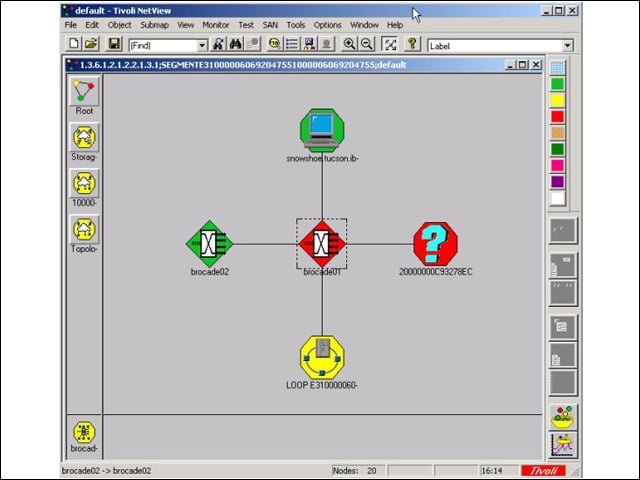Click the grey panel button with table icon
Image resolution: width=640 pixels, height=480 pixels.
pos(563,327)
